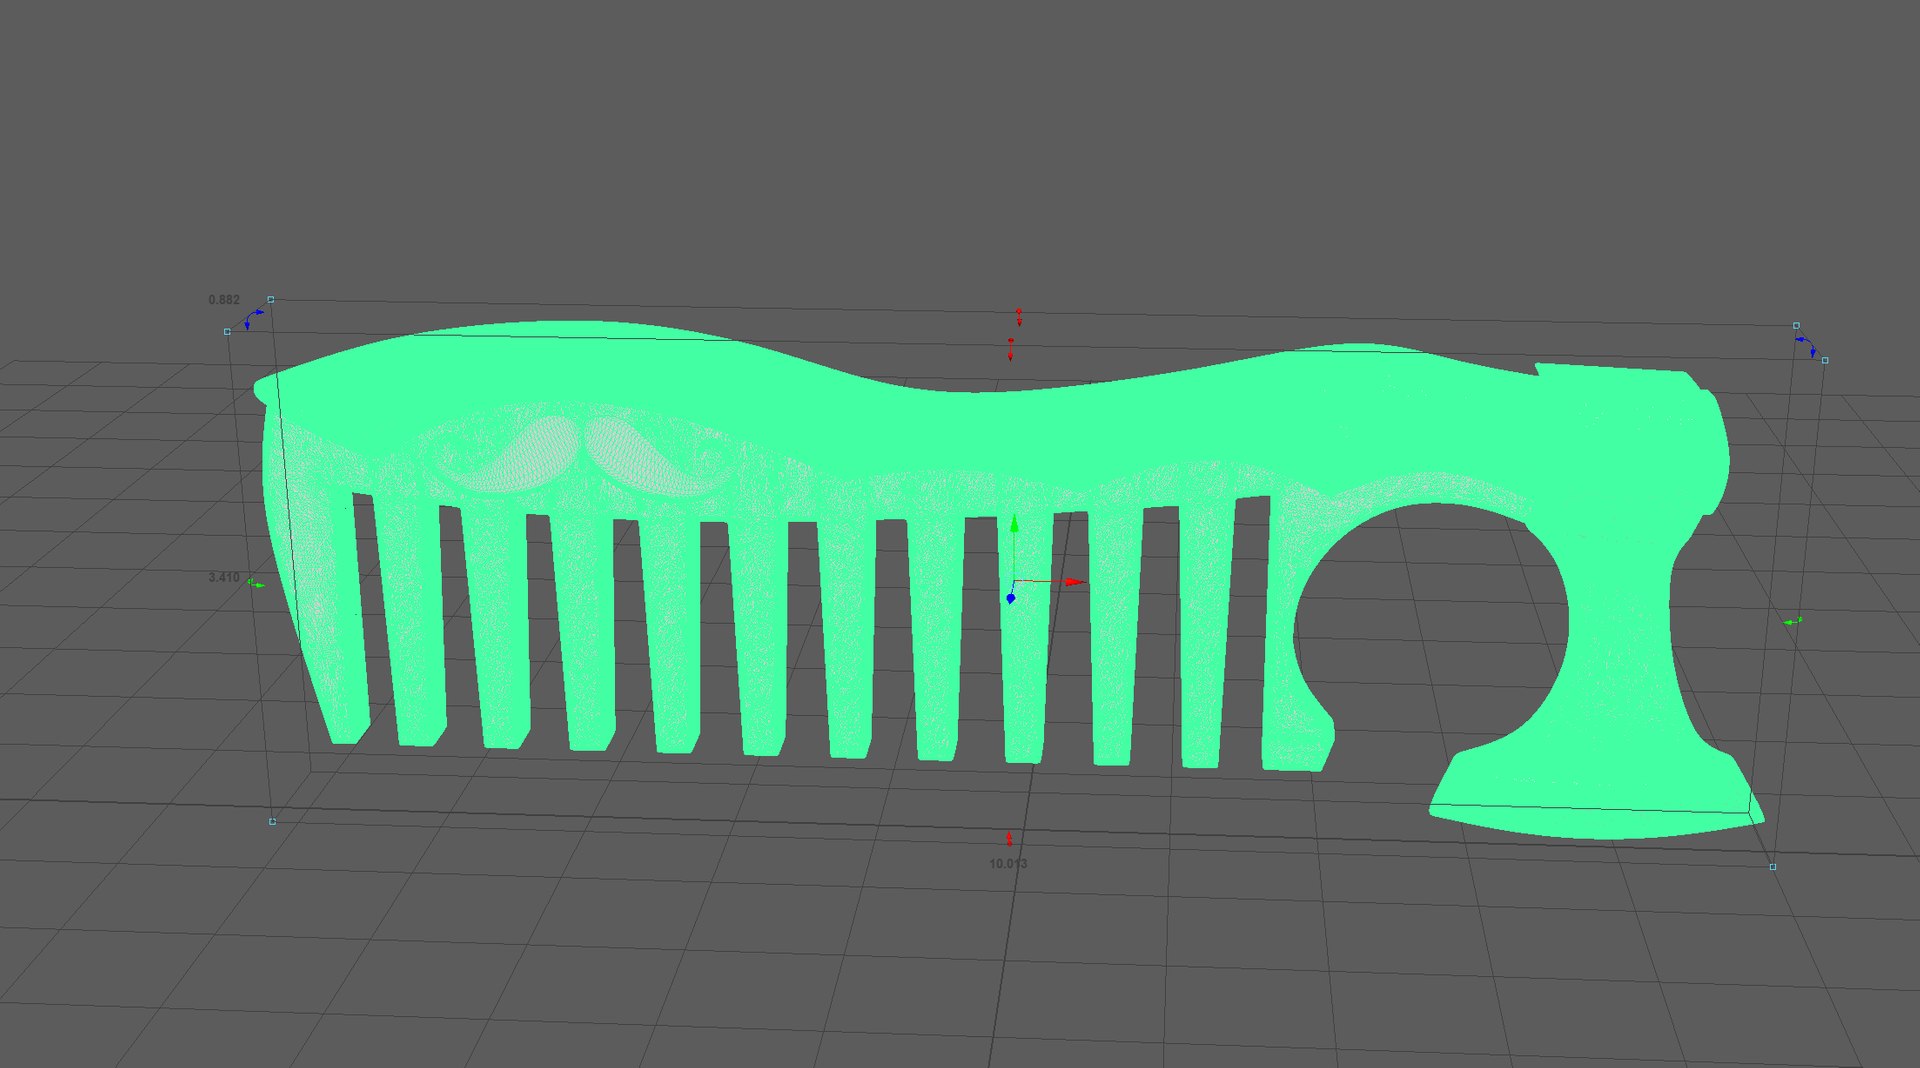1920x1068 pixels.
Task: Click the blue rotate arrows near the 0.882 label
Action: (x=254, y=318)
